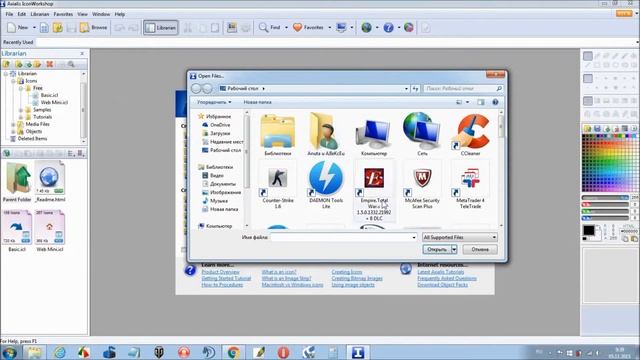This screenshot has width=640, height=360.
Task: Select Документы in dialog sidebar
Action: tap(222, 184)
